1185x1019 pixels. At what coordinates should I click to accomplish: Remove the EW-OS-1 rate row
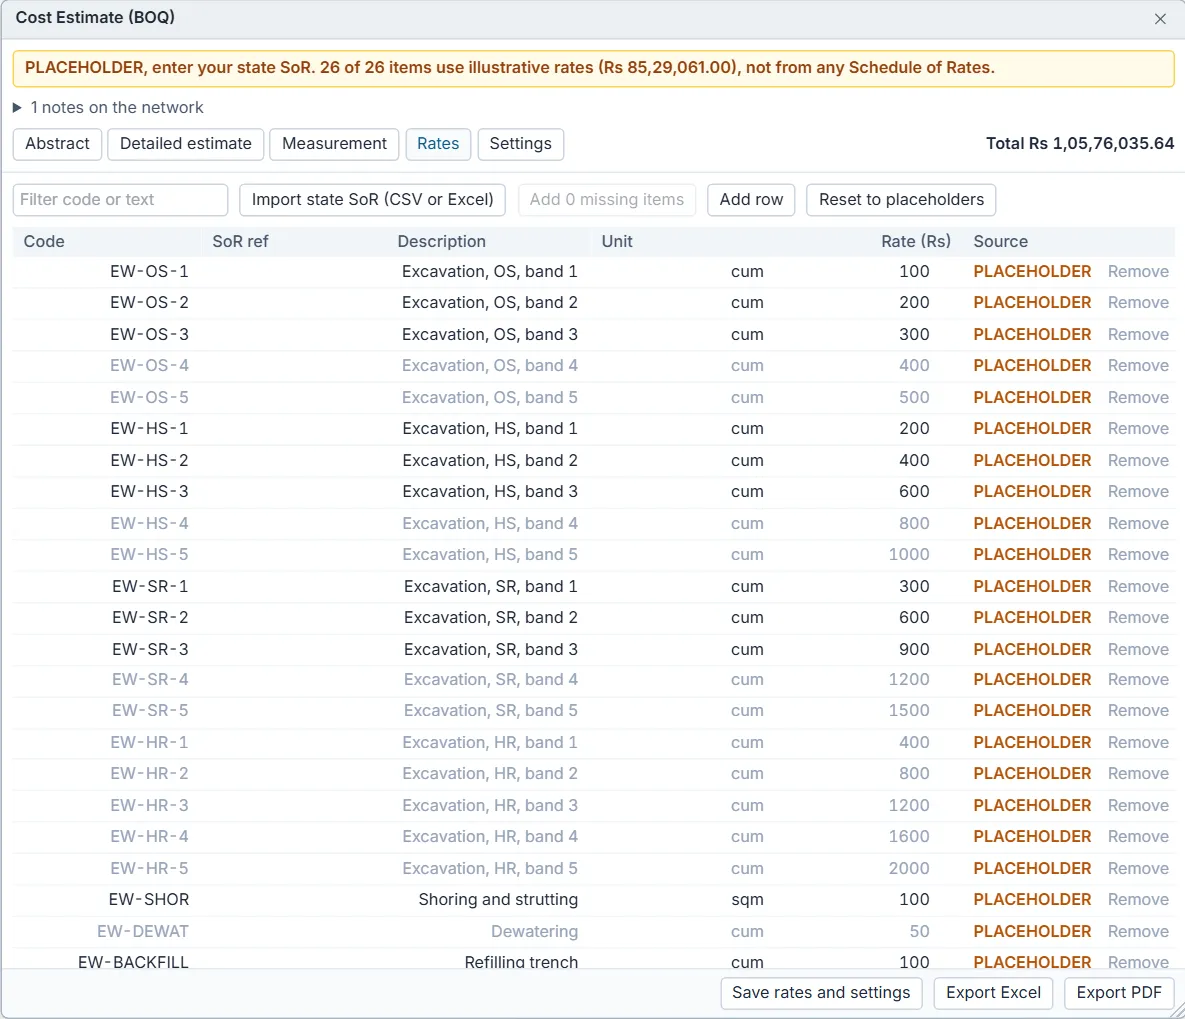[x=1138, y=271]
